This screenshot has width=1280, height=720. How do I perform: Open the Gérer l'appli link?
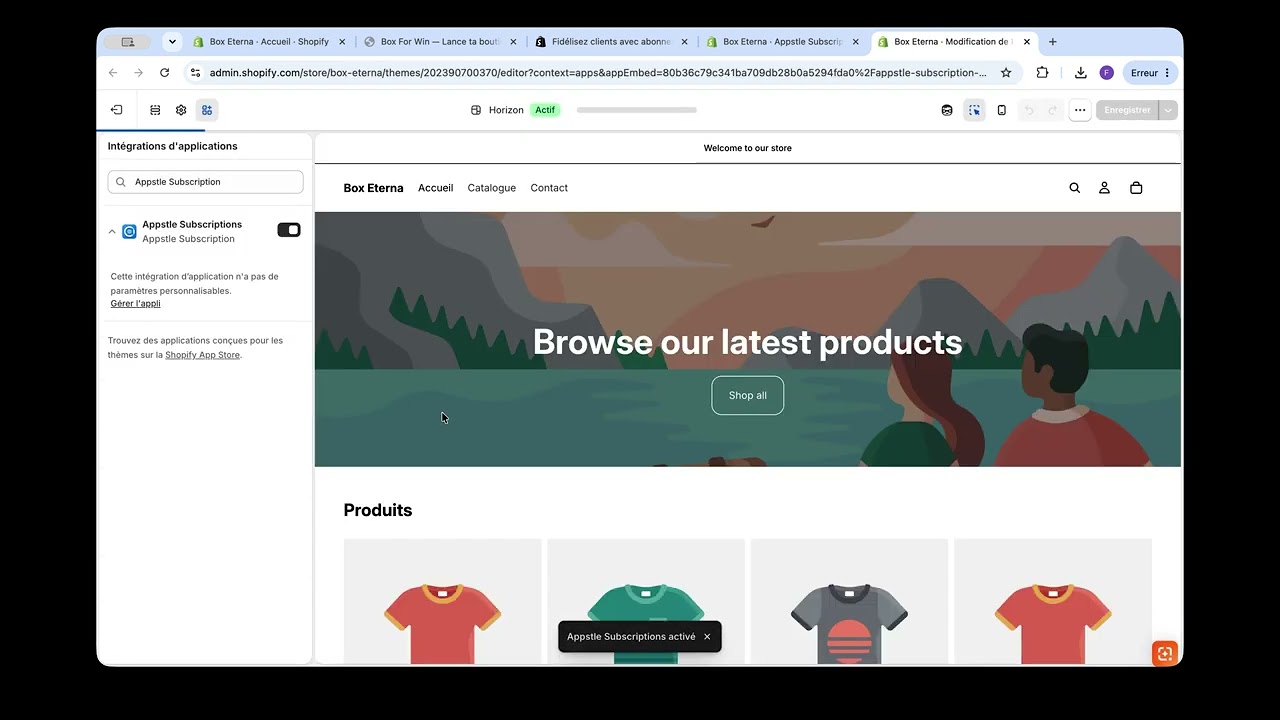click(x=135, y=304)
